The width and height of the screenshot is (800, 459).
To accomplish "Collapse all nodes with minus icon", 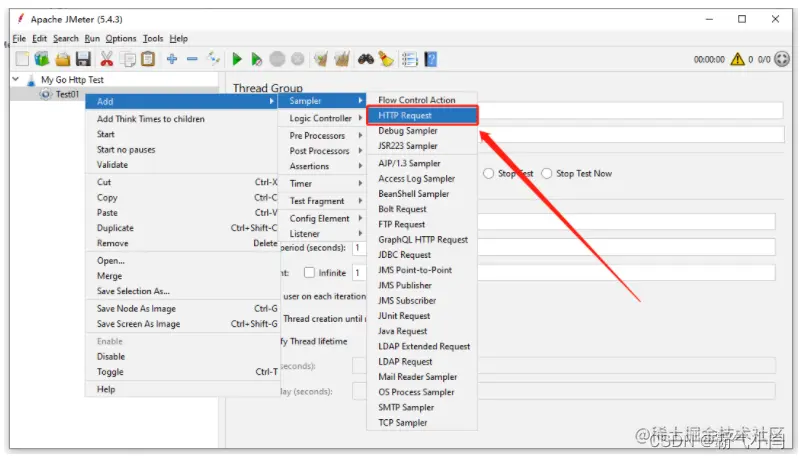I will [192, 59].
